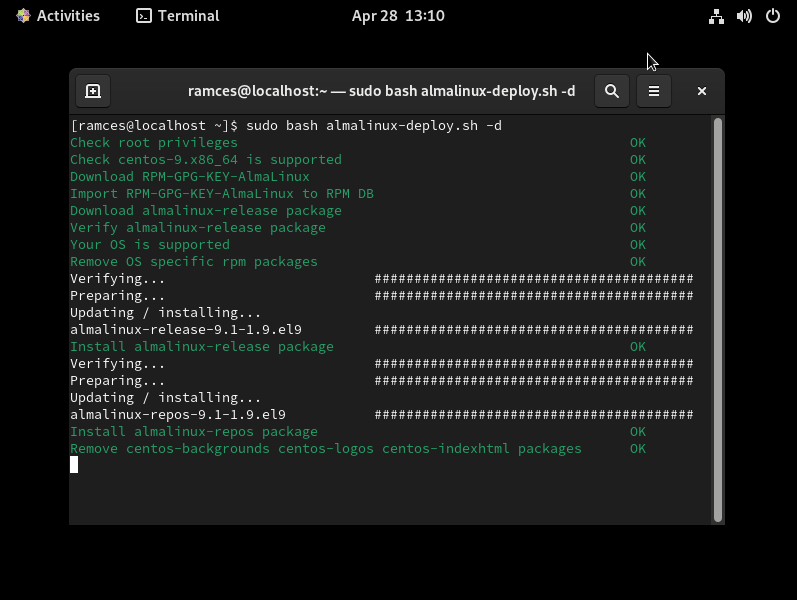Click the progress hashes beside almalinux-release-9.1

(x=534, y=329)
